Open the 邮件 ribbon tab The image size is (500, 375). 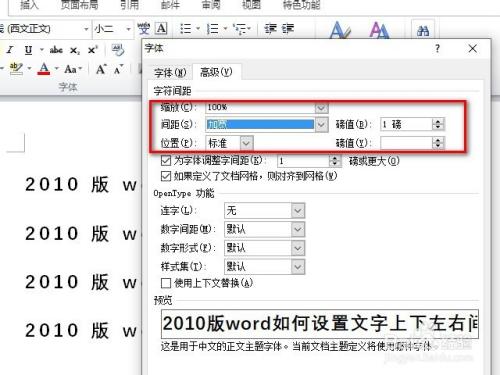(170, 5)
